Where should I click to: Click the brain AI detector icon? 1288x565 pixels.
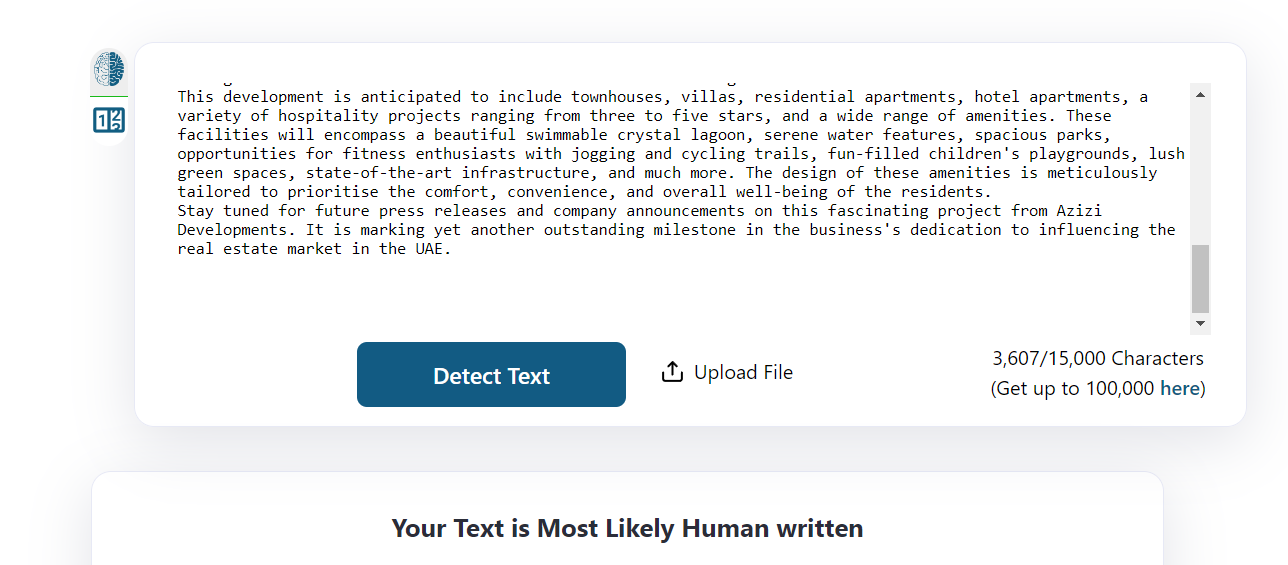[109, 69]
